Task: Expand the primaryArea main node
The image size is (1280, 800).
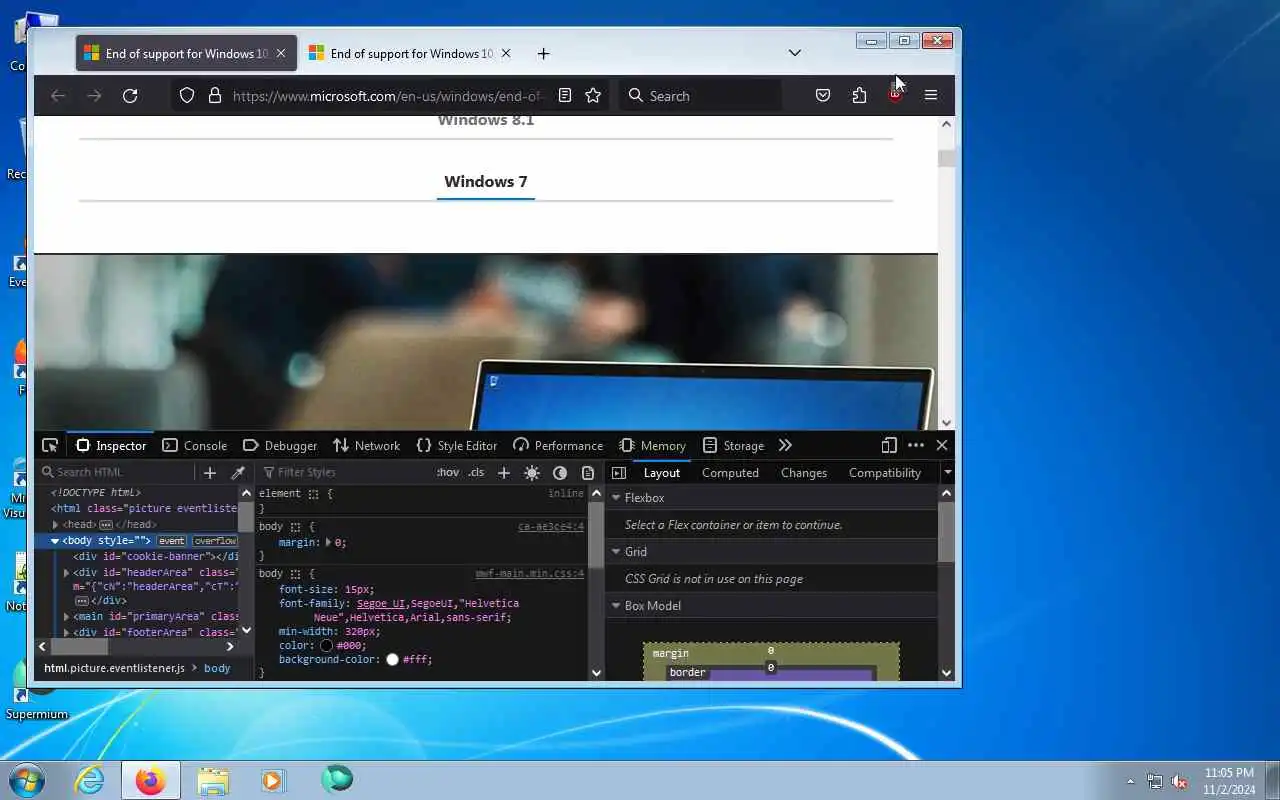Action: coord(66,616)
